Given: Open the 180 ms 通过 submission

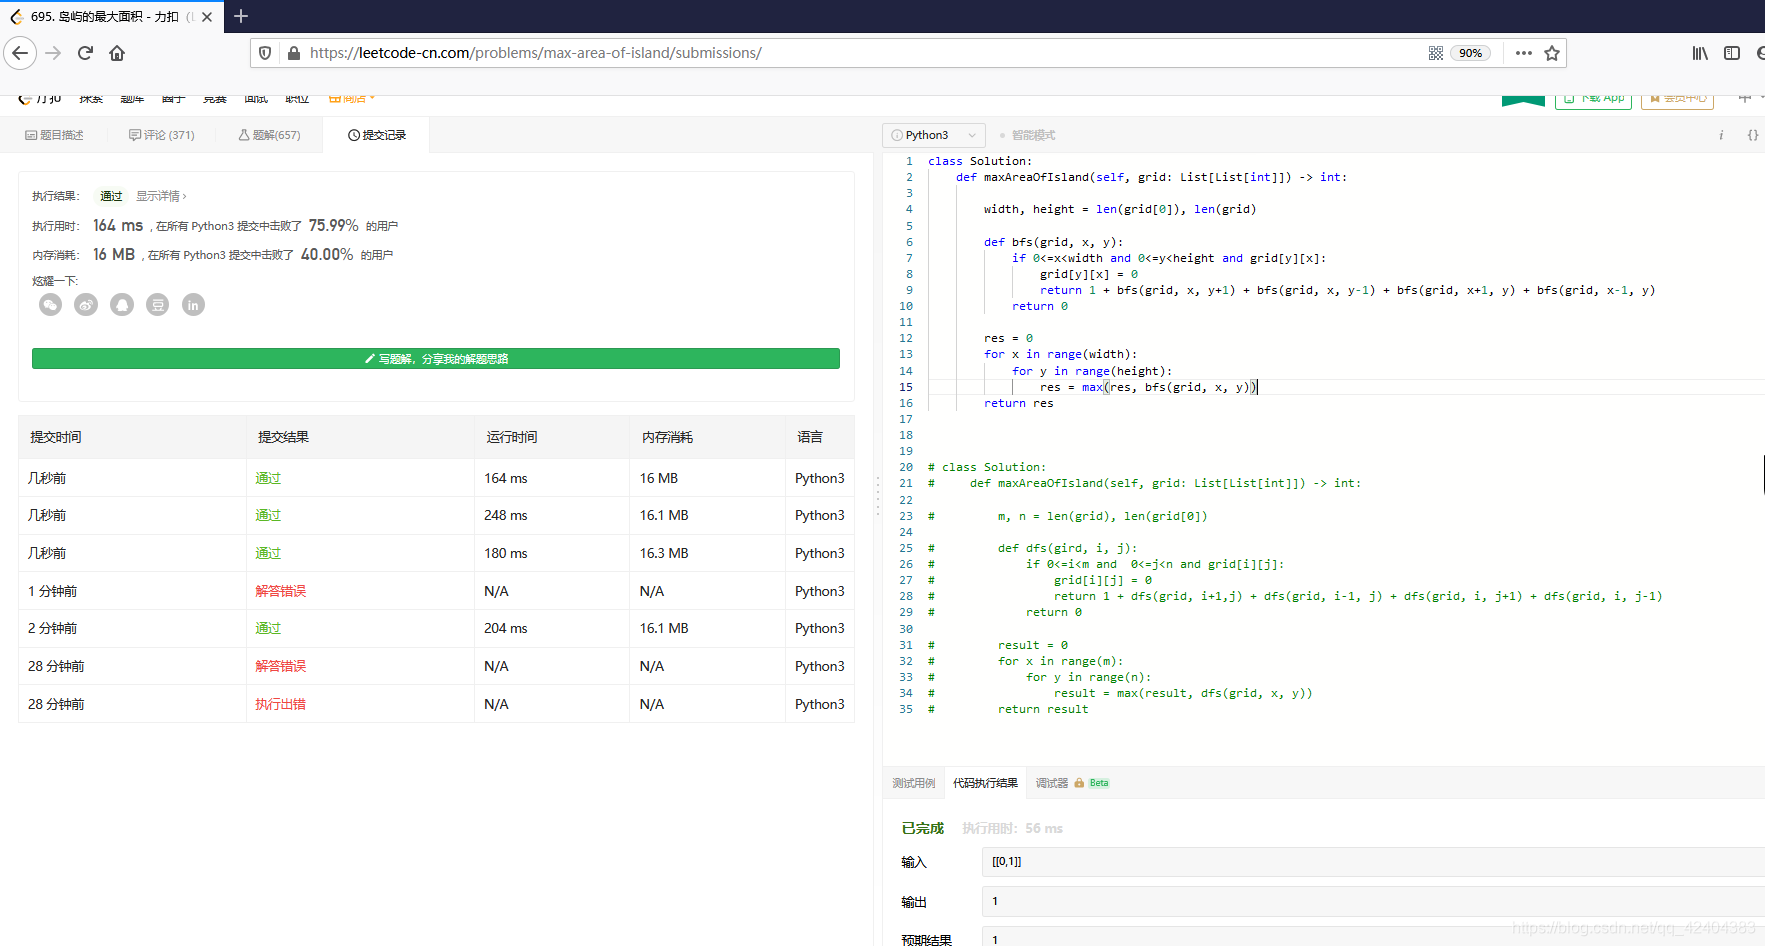Looking at the screenshot, I should pyautogui.click(x=268, y=553).
